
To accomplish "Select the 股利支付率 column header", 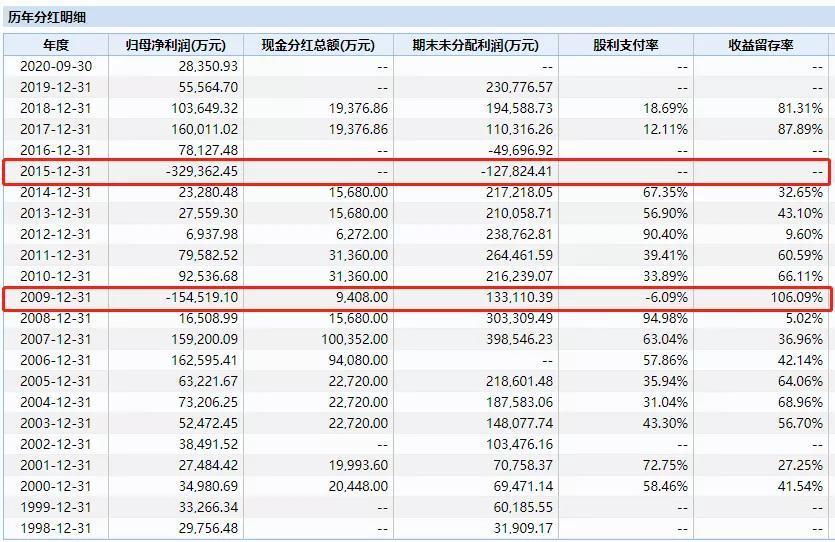I will [626, 45].
